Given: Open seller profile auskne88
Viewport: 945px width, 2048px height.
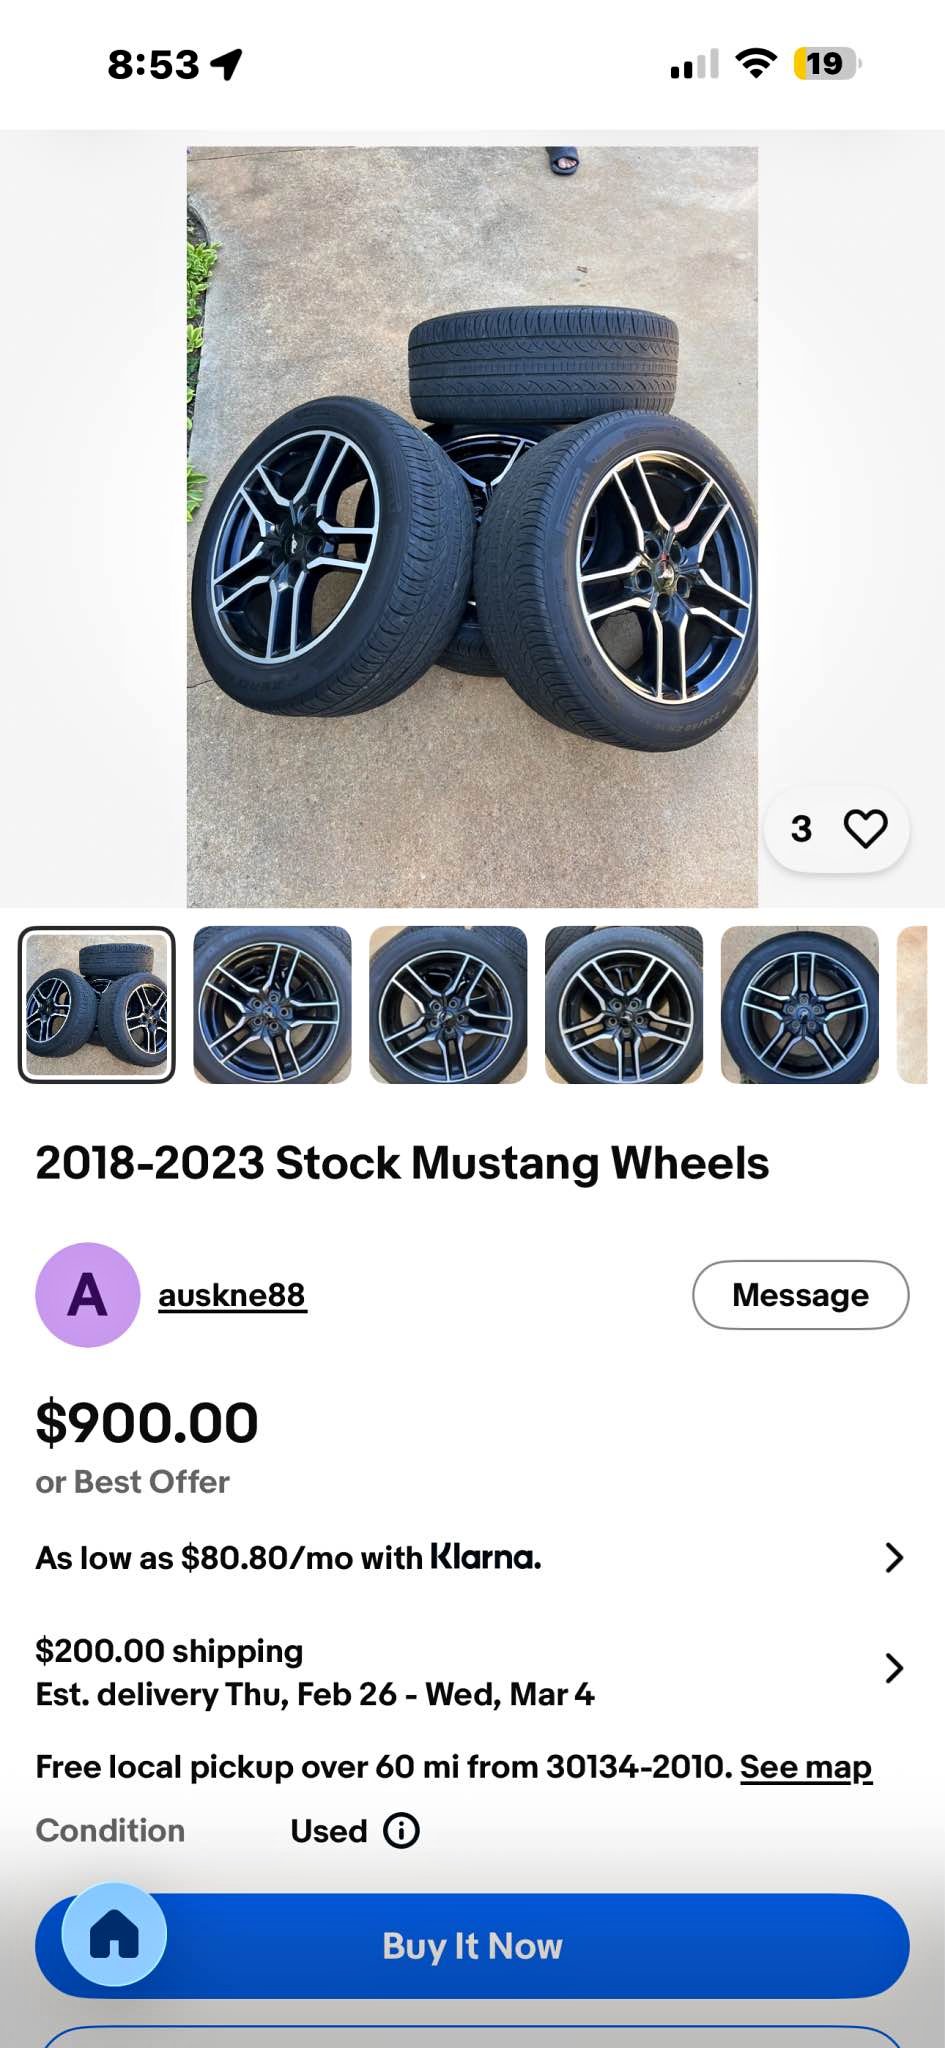Looking at the screenshot, I should click(x=232, y=1295).
